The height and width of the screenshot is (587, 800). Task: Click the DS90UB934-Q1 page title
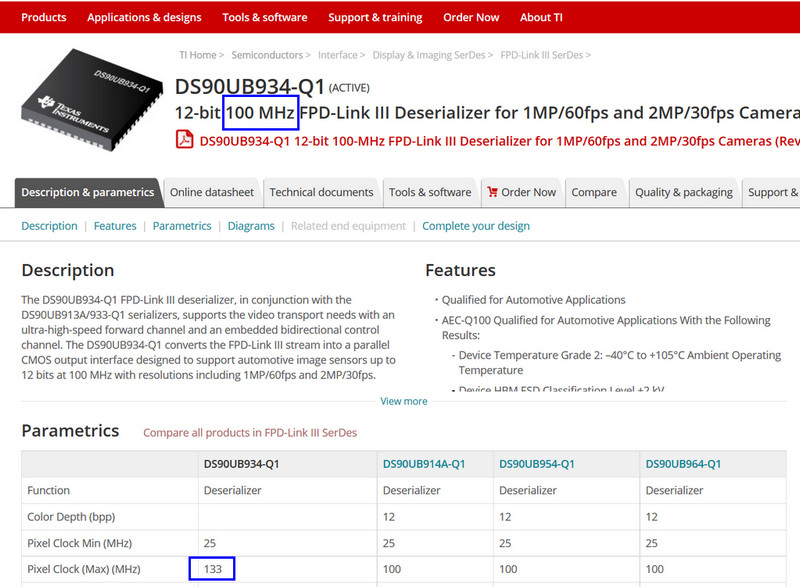(x=249, y=87)
